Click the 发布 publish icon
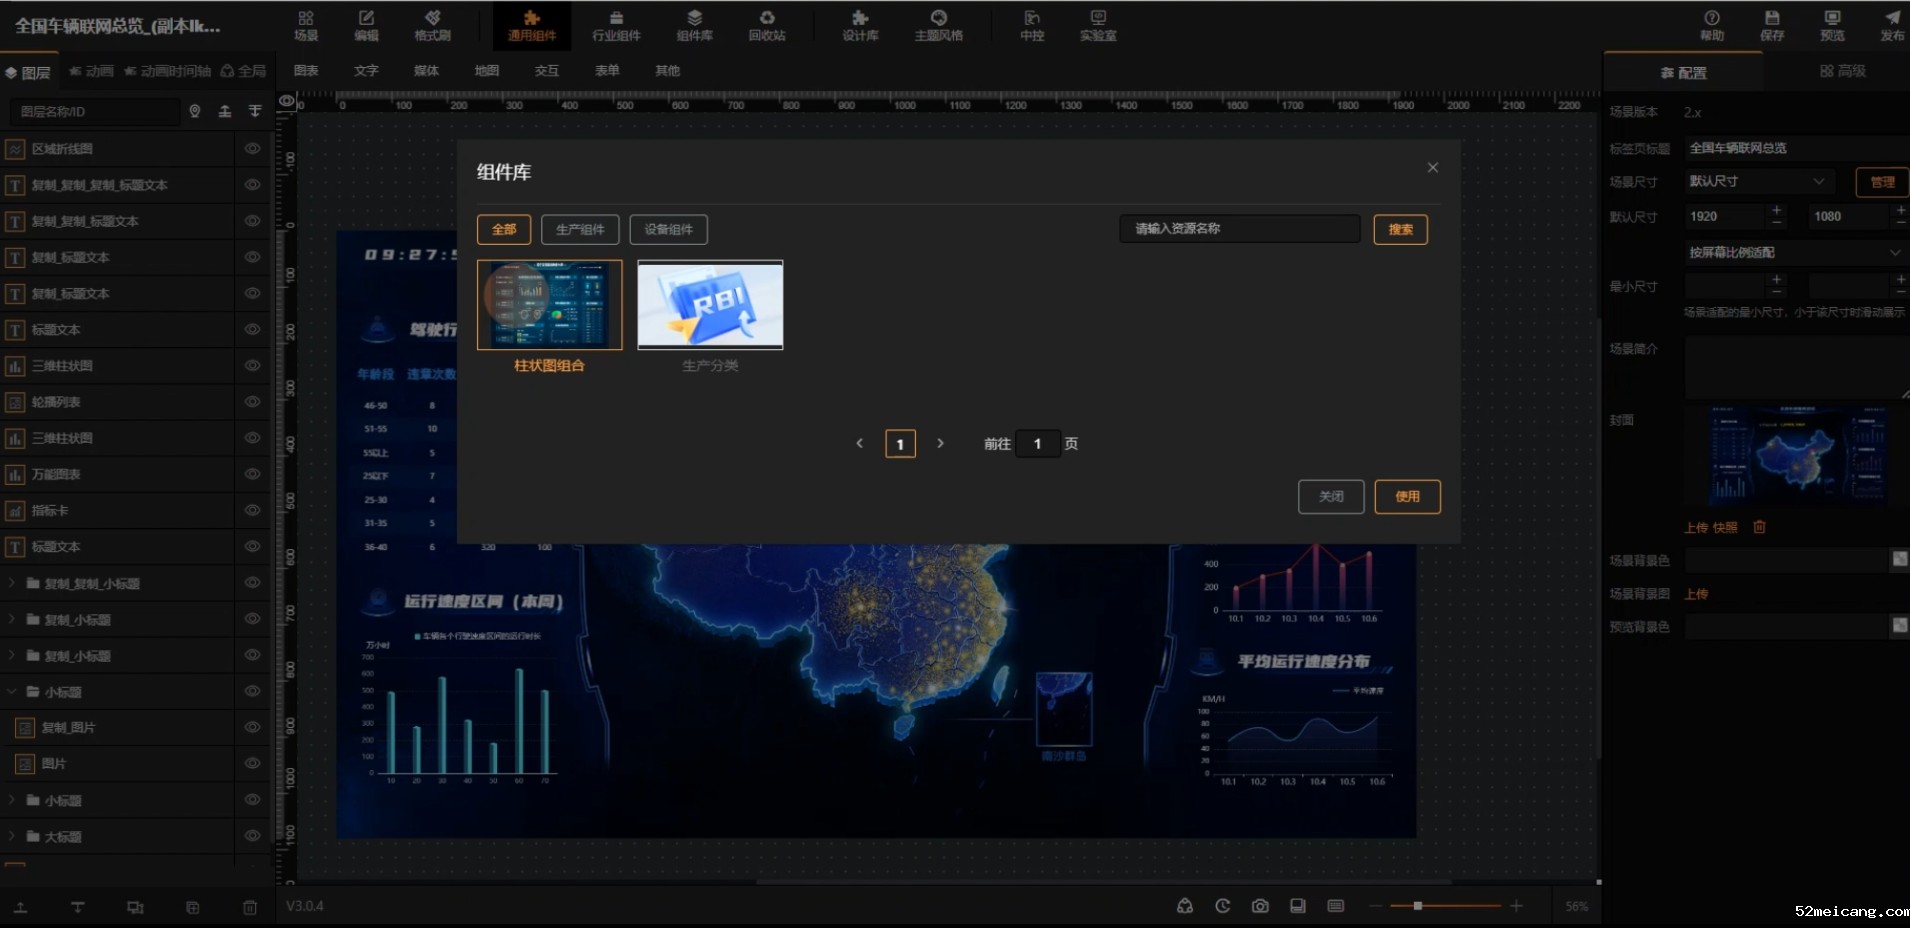Image resolution: width=1910 pixels, height=928 pixels. [x=1892, y=25]
